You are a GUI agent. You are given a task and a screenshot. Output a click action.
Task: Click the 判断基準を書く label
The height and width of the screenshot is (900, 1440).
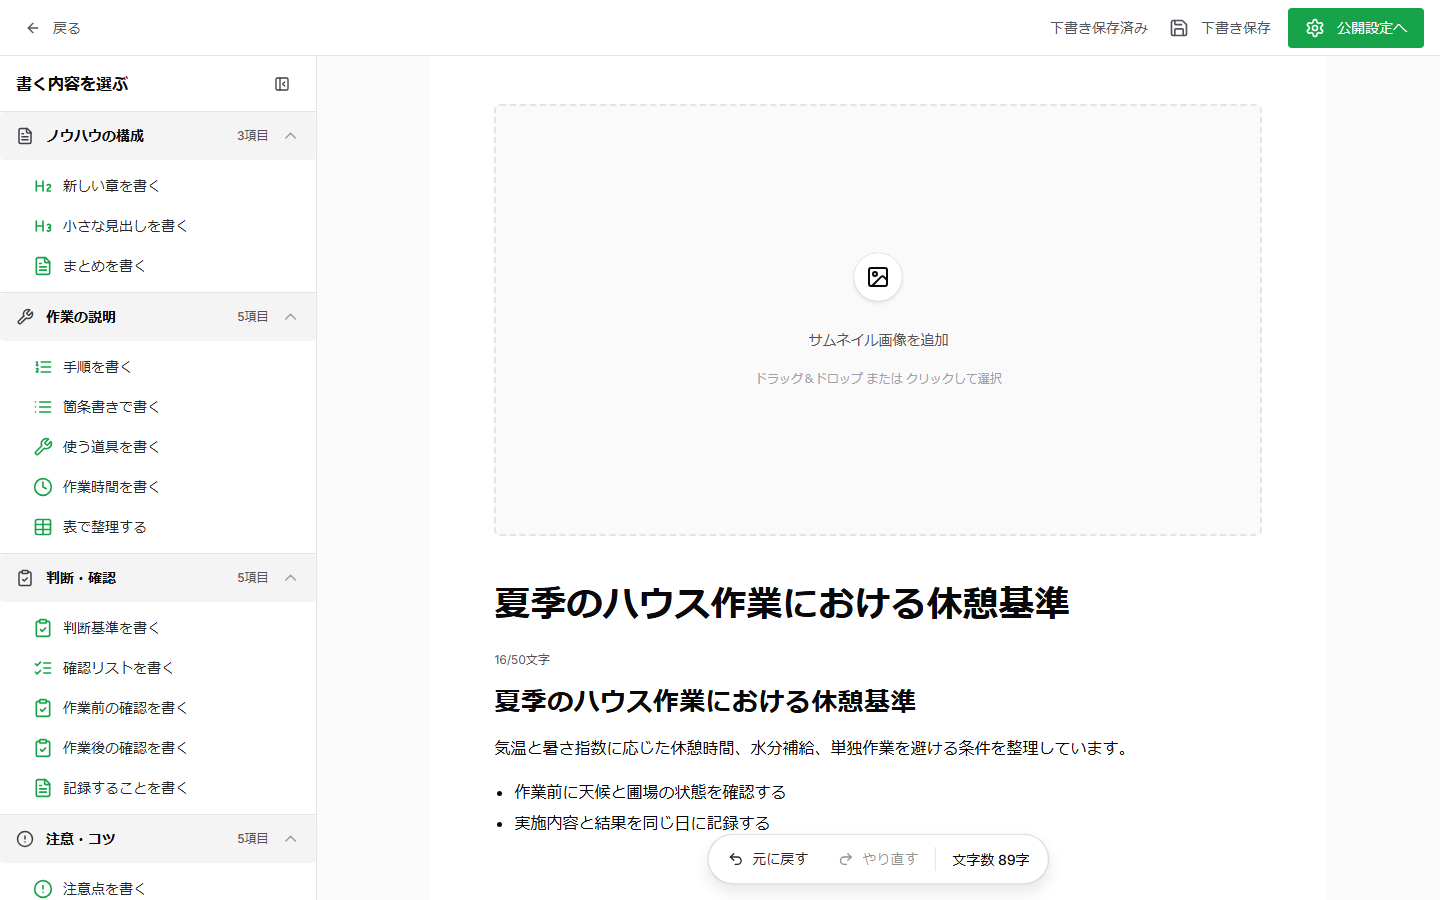pos(111,628)
